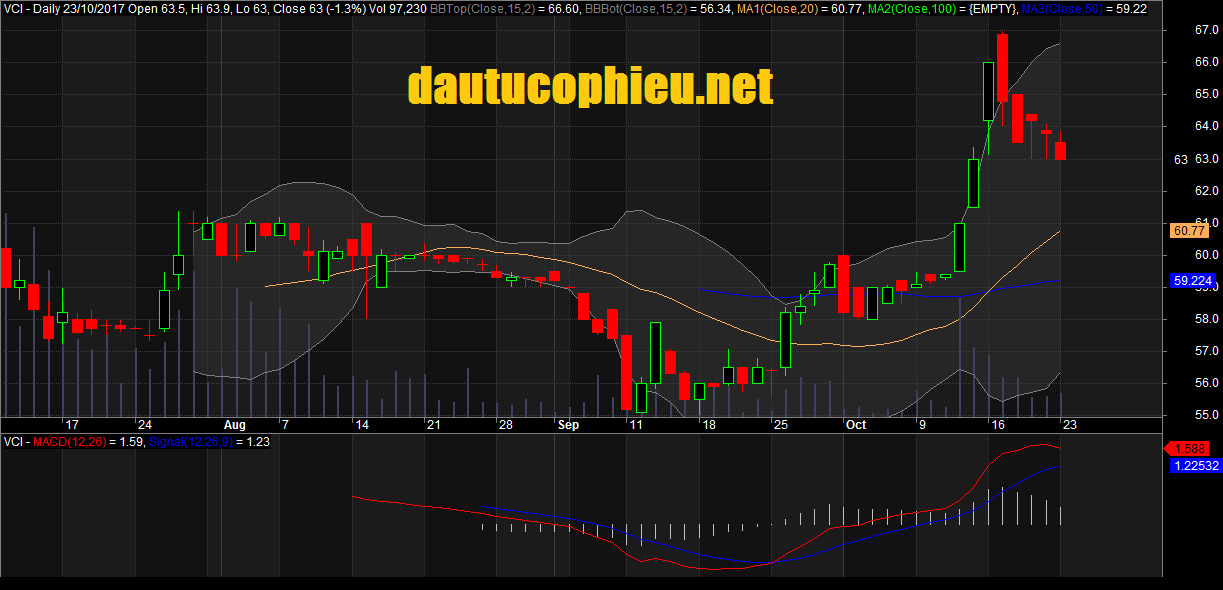Viewport: 1223px width, 590px height.
Task: Click the Signal(12,26,9) label in lower pane
Action: [x=190, y=441]
